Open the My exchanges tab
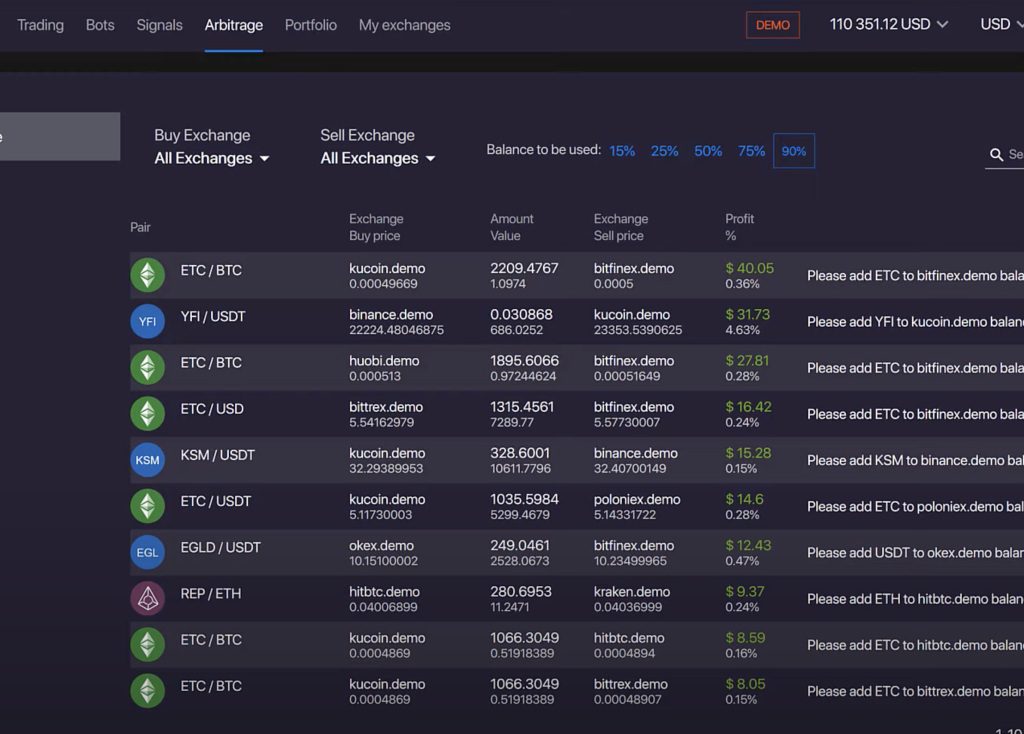Screen dimensions: 1024x734 point(404,25)
